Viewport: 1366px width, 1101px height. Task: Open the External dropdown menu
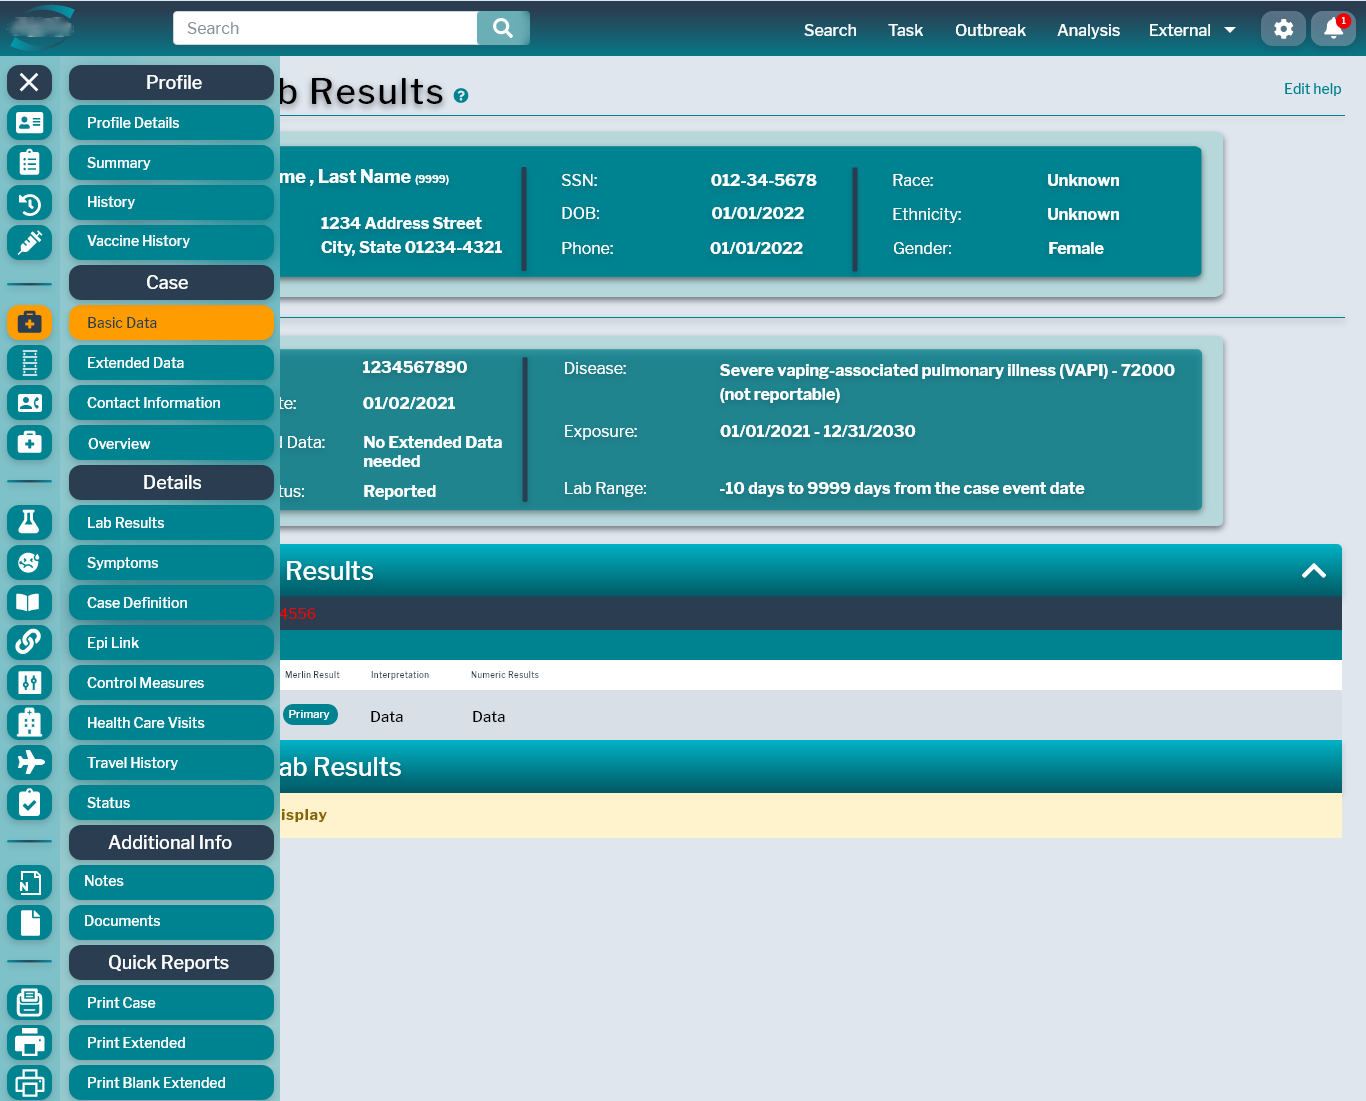[1192, 30]
